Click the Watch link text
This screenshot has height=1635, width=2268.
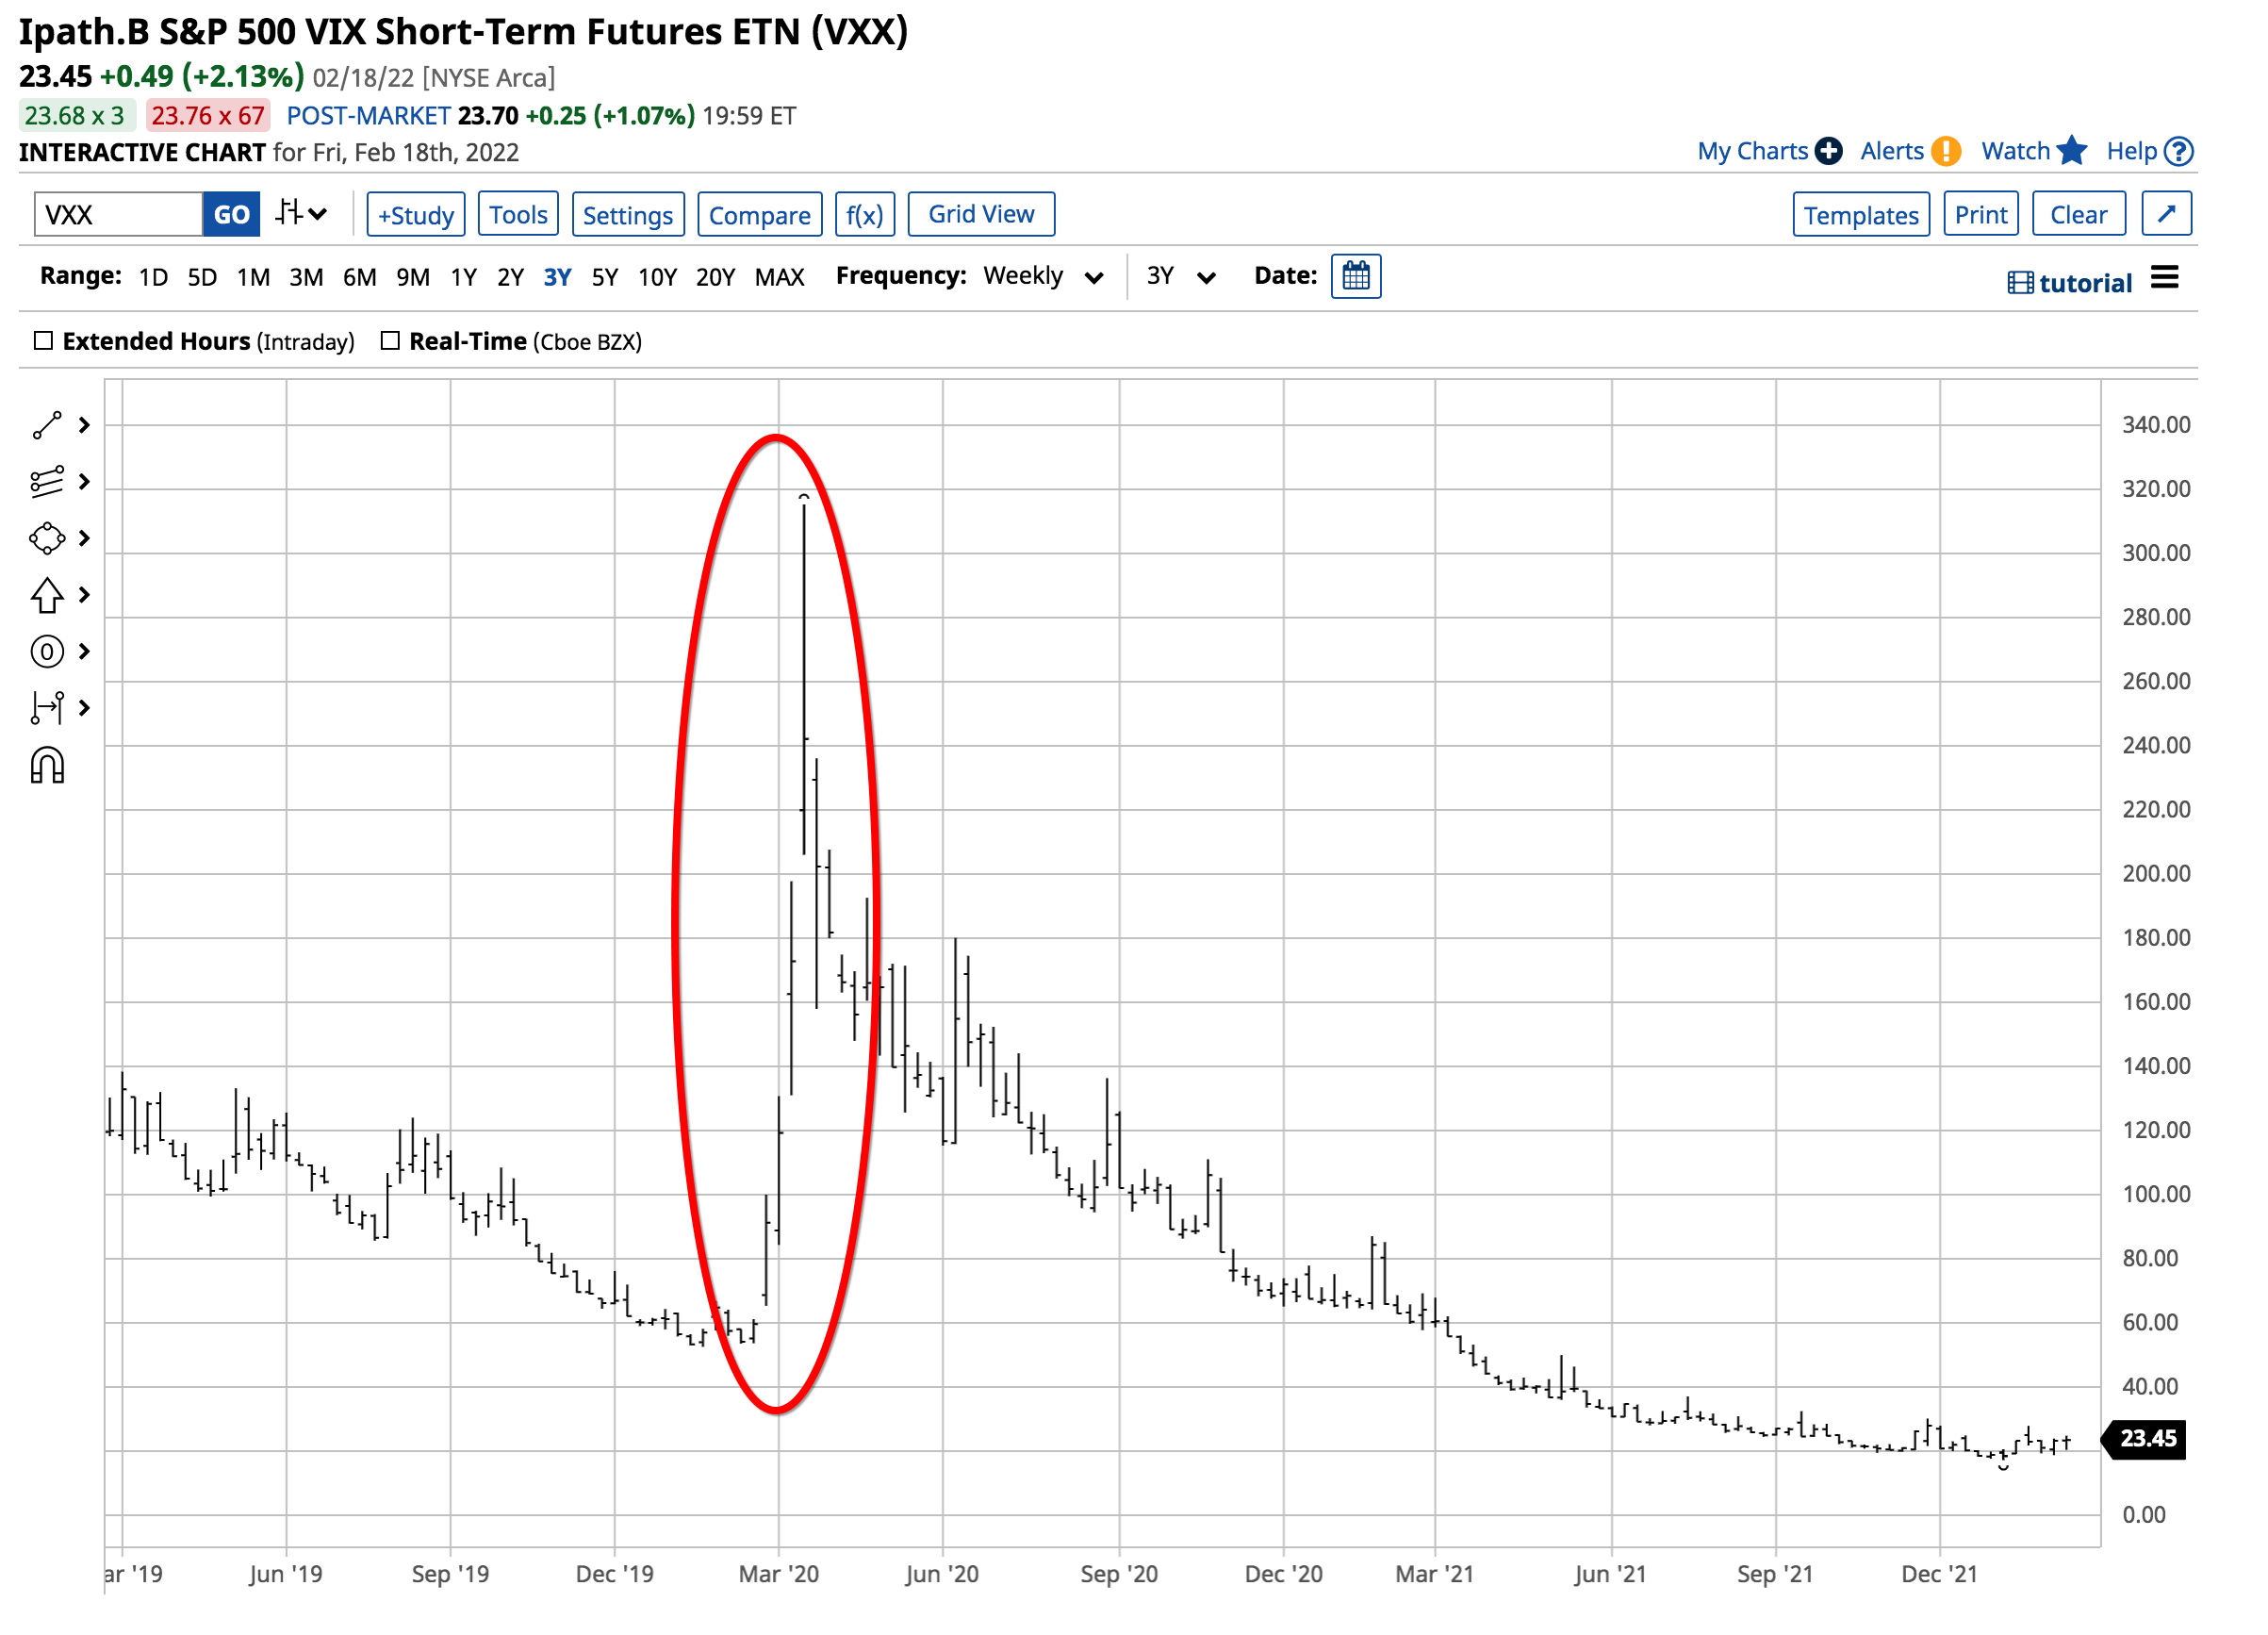point(2015,151)
